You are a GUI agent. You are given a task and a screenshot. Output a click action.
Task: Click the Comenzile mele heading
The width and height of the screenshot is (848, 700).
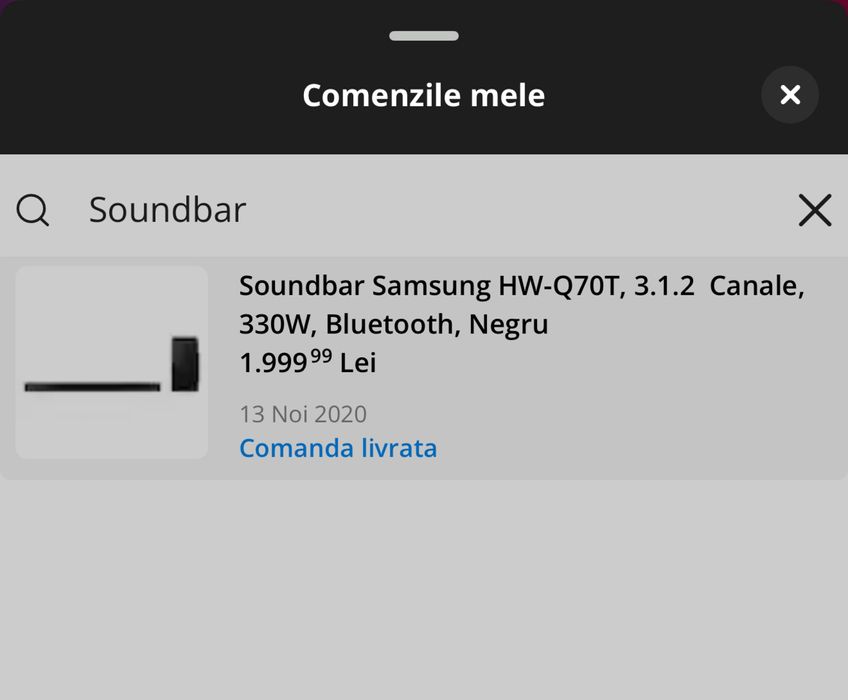424,96
